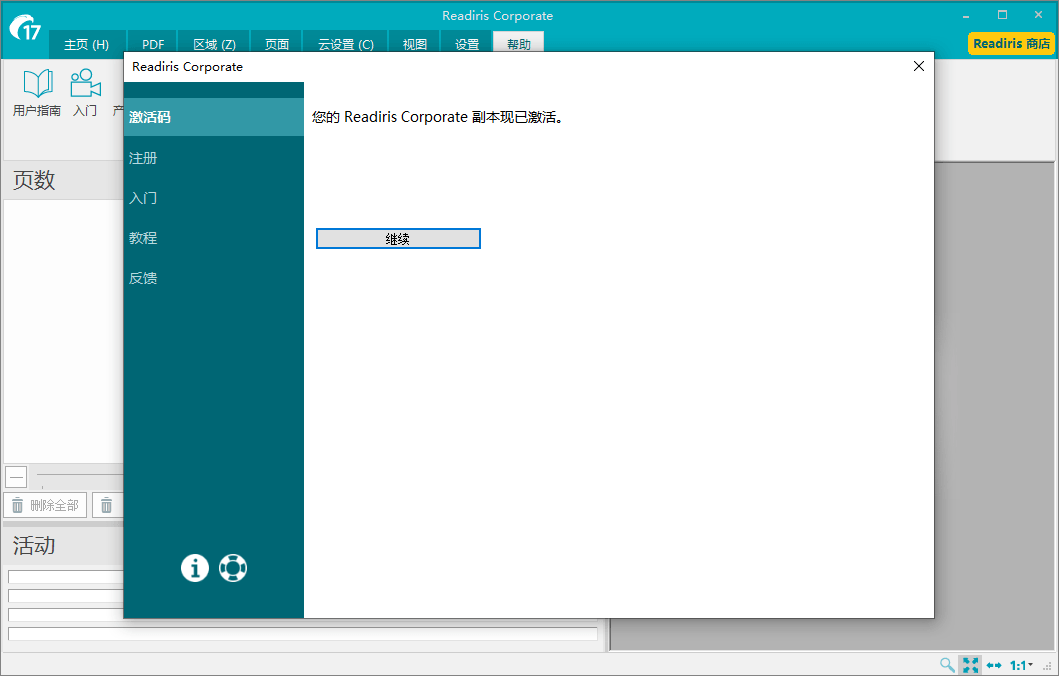
Task: Click the 入门 video camera icon
Action: click(85, 85)
